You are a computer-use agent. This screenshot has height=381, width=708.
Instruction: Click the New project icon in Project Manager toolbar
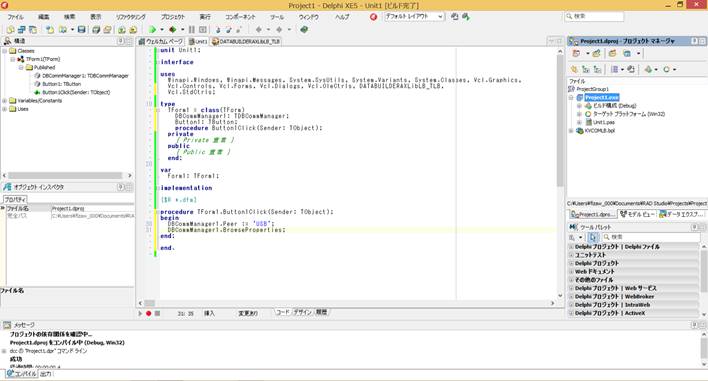tap(596, 54)
